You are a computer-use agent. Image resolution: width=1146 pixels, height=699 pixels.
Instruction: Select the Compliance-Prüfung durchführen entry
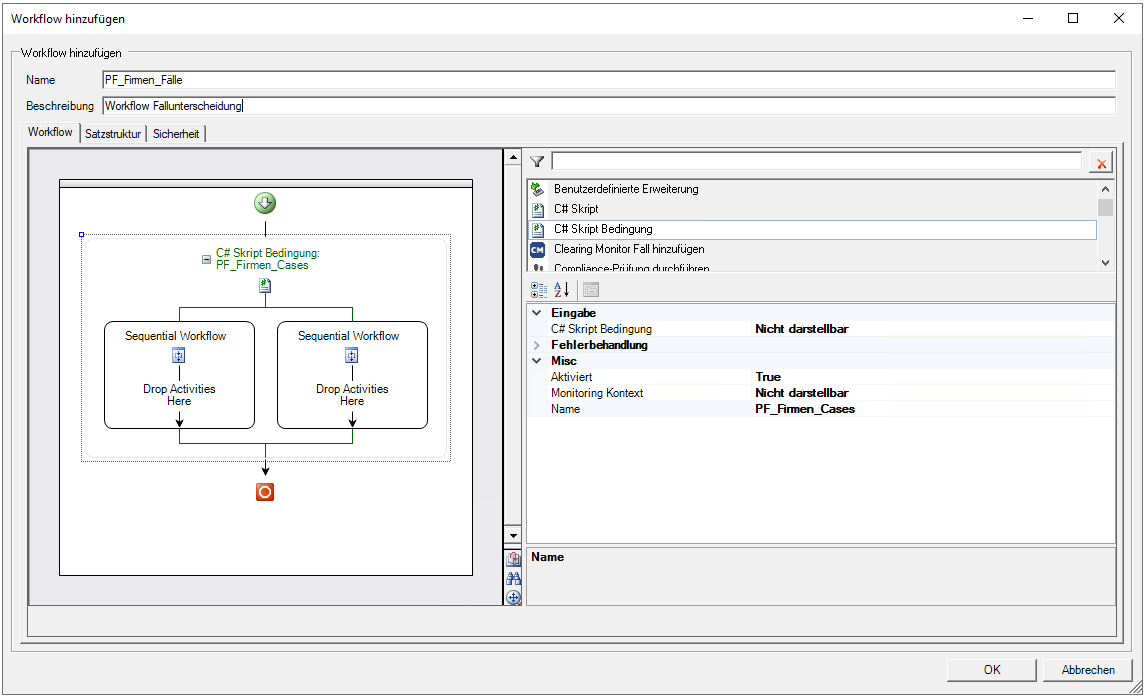pos(812,267)
